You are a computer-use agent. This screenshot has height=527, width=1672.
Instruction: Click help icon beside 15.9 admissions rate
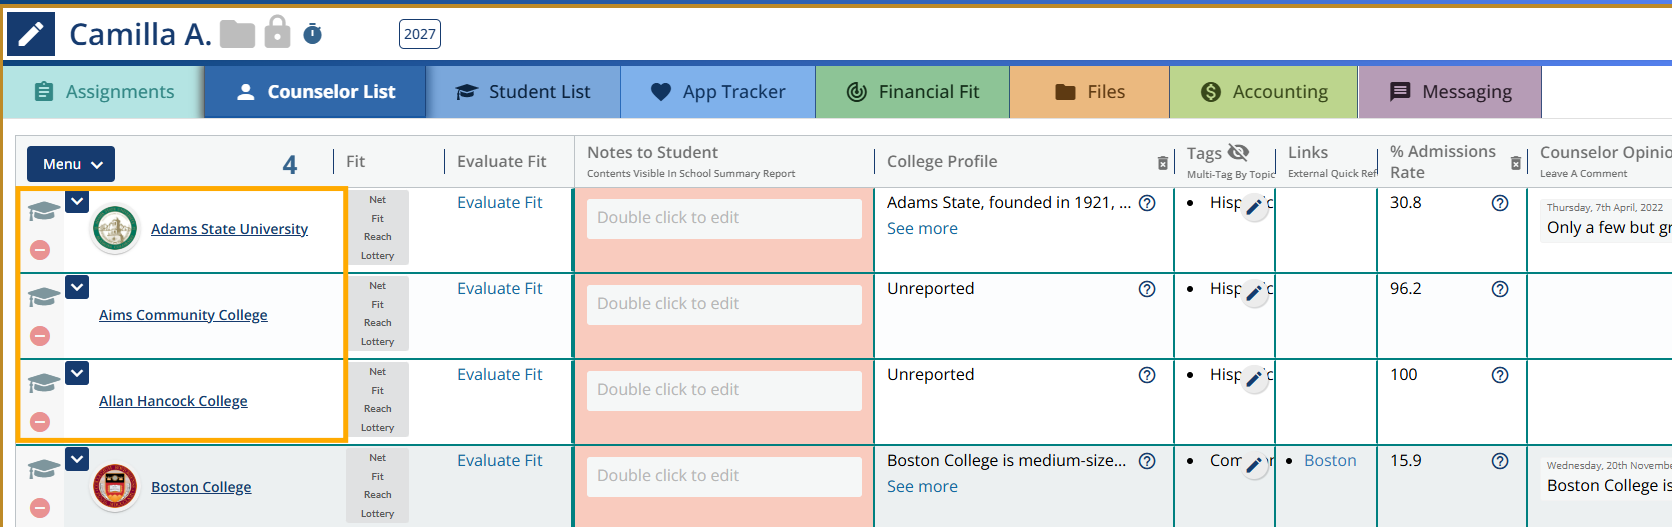click(x=1500, y=461)
